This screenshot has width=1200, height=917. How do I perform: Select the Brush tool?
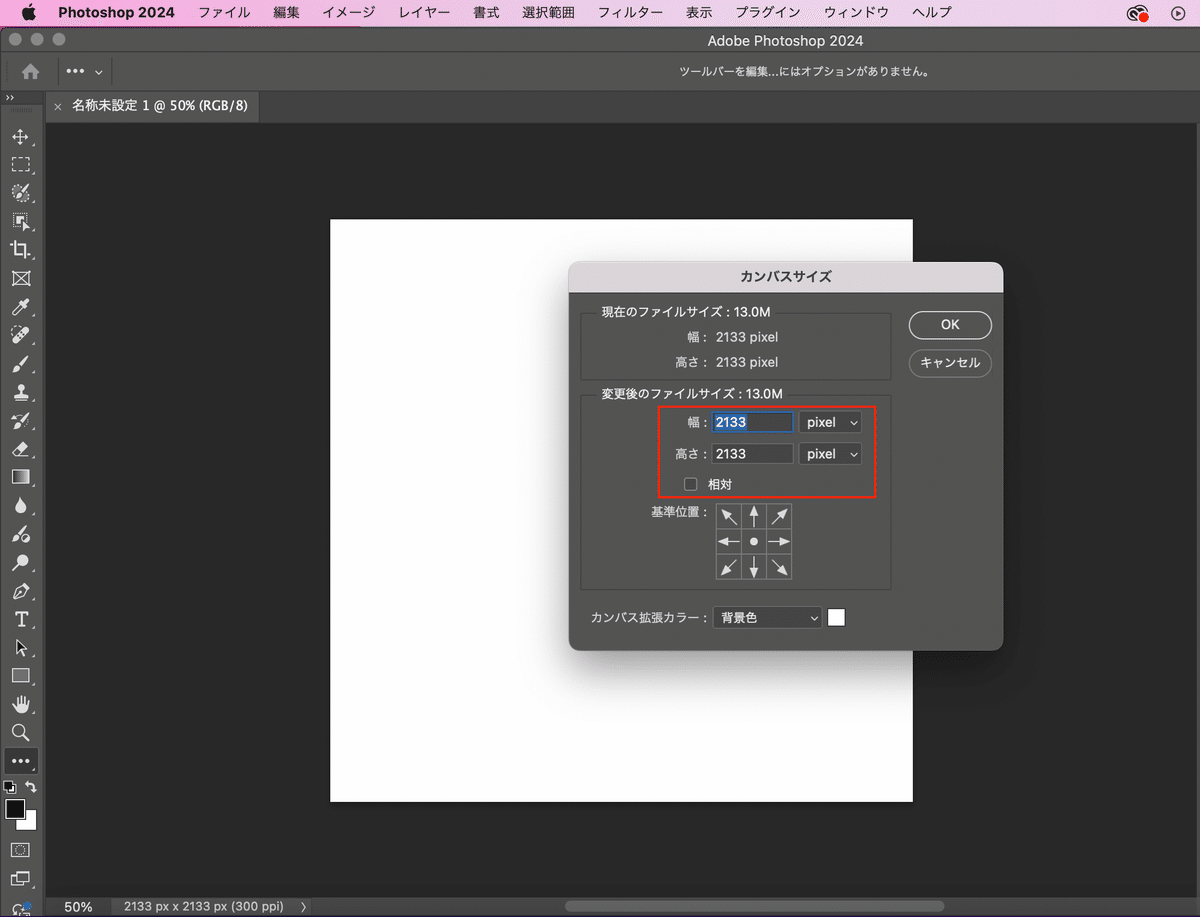click(x=21, y=363)
